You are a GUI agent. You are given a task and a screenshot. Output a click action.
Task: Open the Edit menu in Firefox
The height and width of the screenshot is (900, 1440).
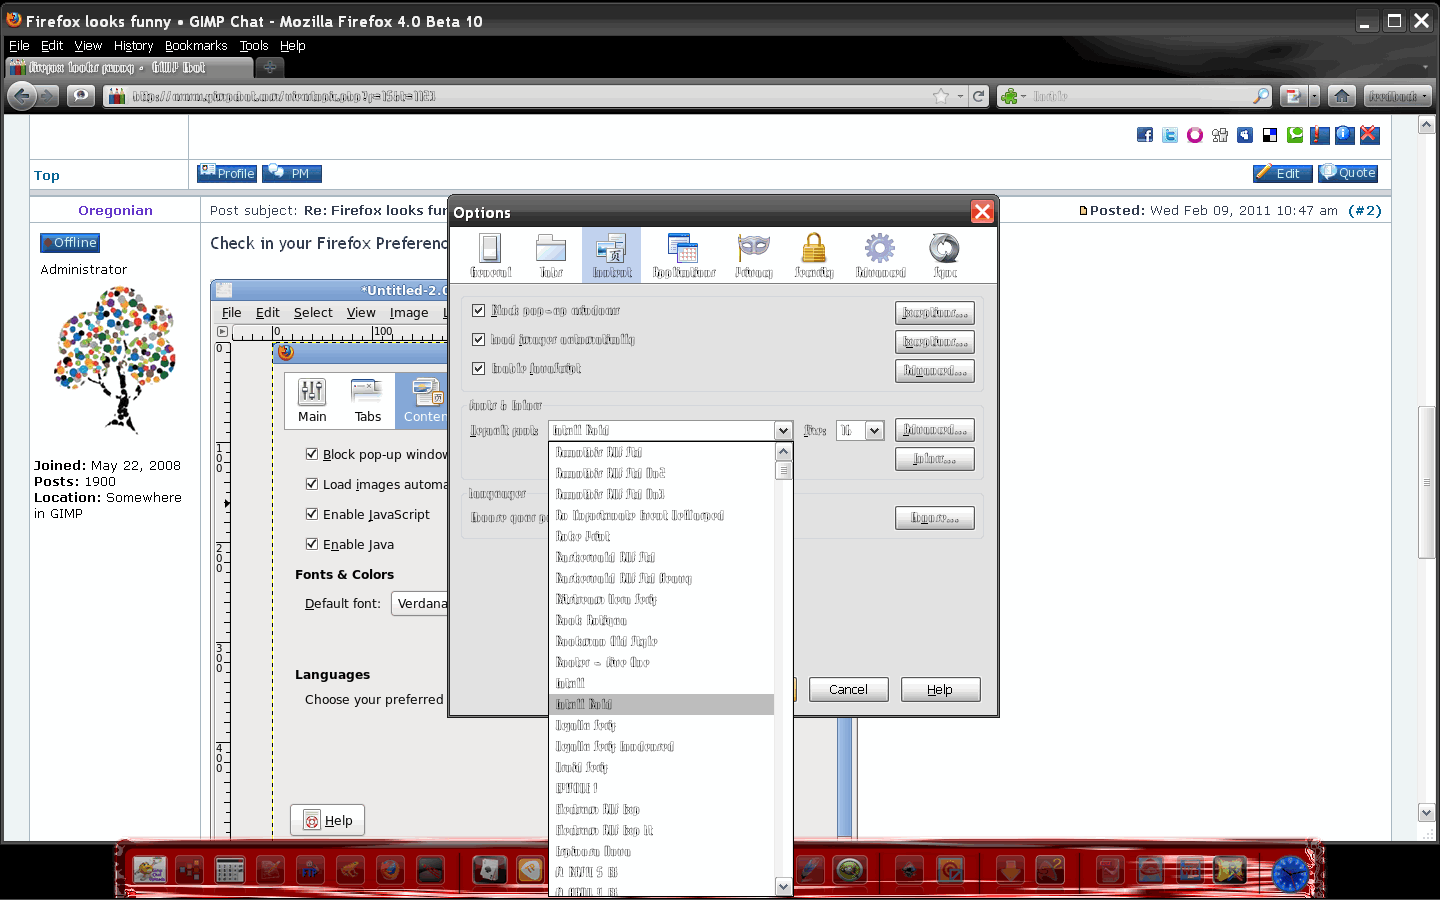pyautogui.click(x=52, y=46)
